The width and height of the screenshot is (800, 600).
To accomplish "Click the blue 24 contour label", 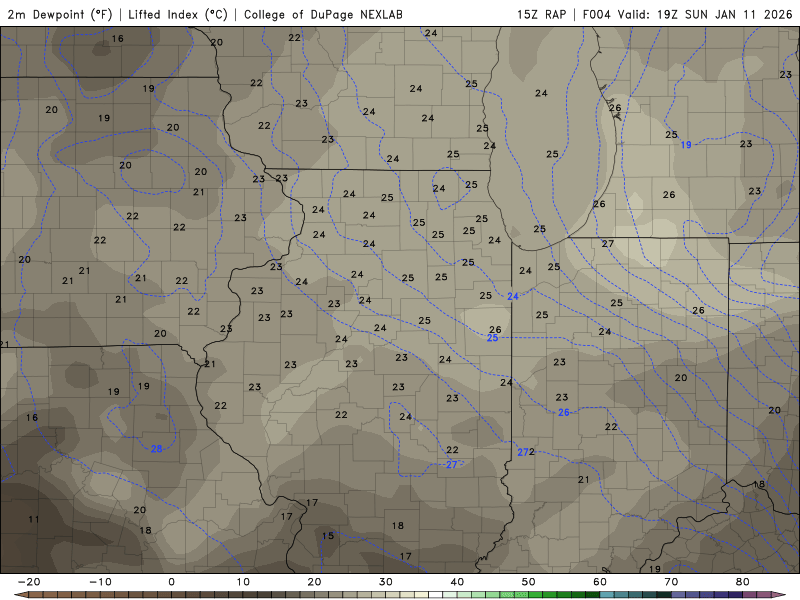I will 512,296.
